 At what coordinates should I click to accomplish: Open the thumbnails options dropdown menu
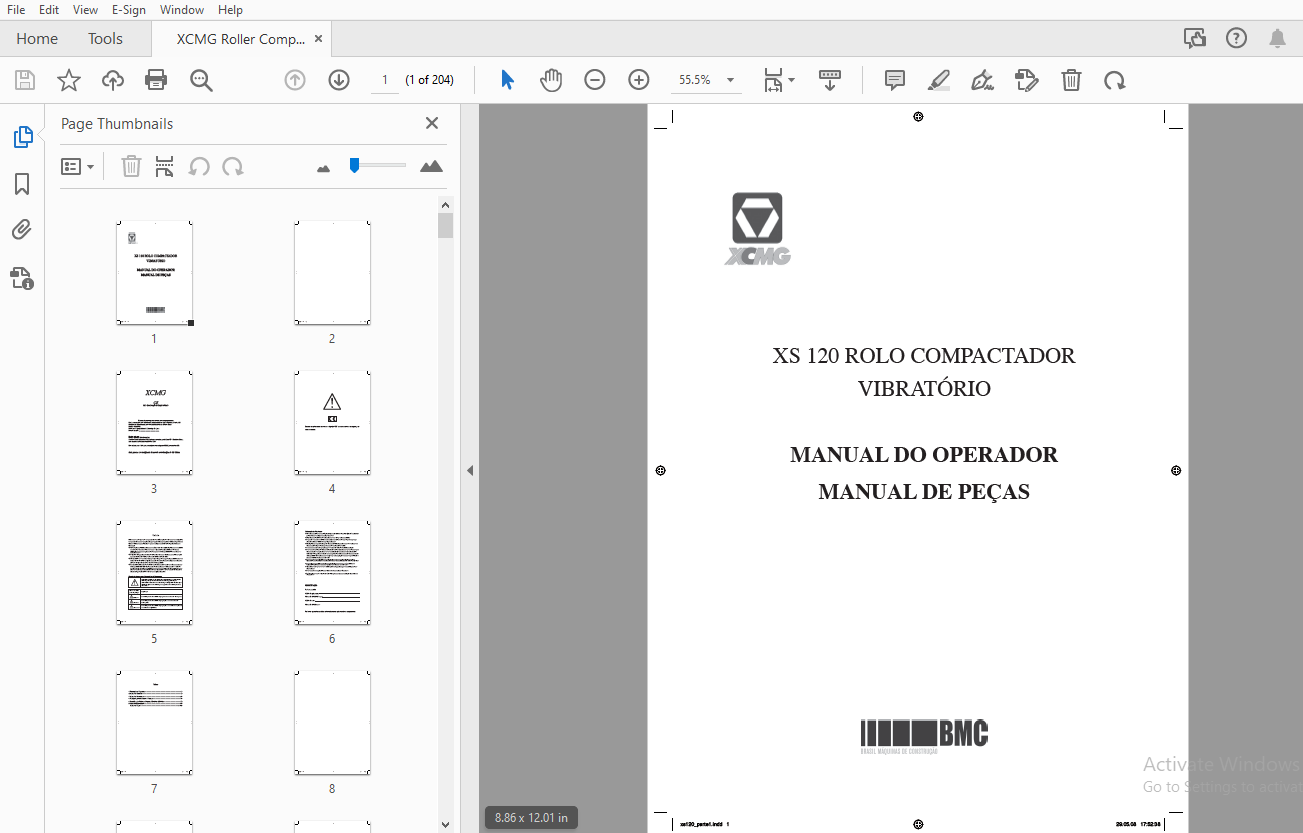[78, 166]
